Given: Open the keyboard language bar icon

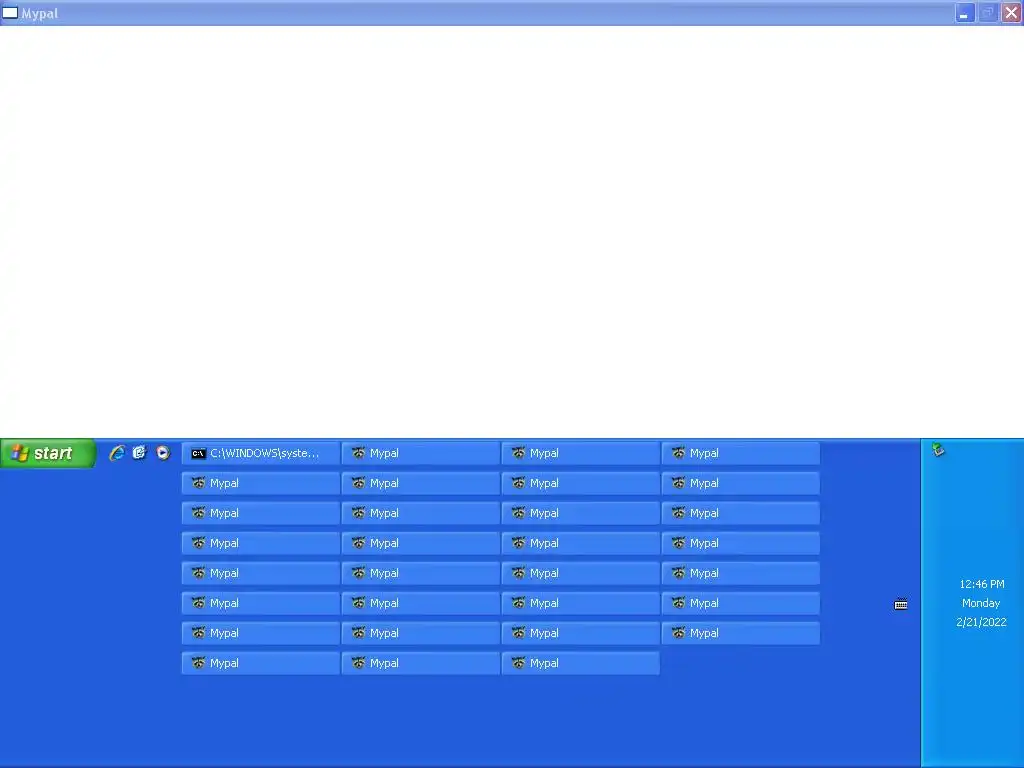Looking at the screenshot, I should (x=901, y=604).
